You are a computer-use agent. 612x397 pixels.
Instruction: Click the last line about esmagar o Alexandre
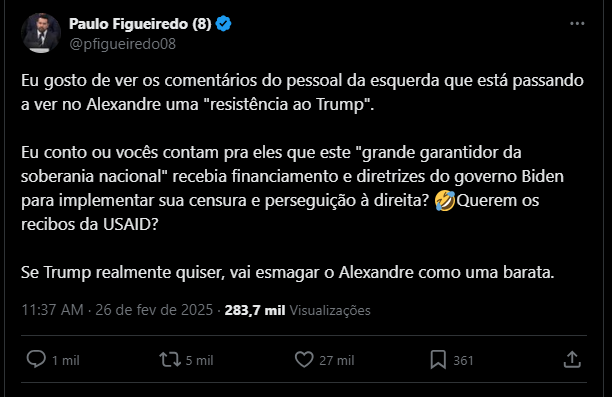288,272
